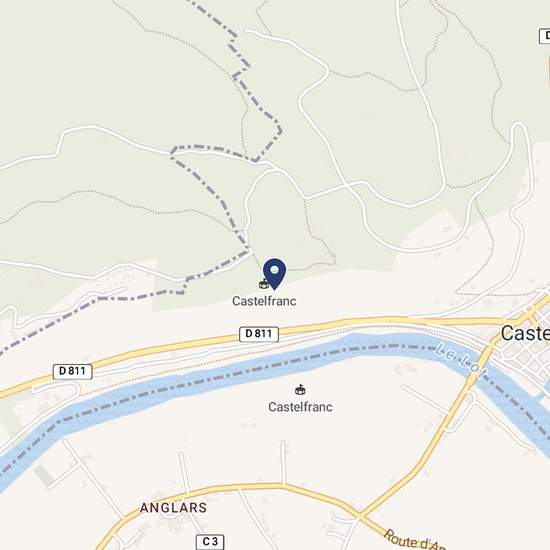Viewport: 550px width, 550px height.
Task: Select the large Caste town label at right
Action: click(x=525, y=333)
